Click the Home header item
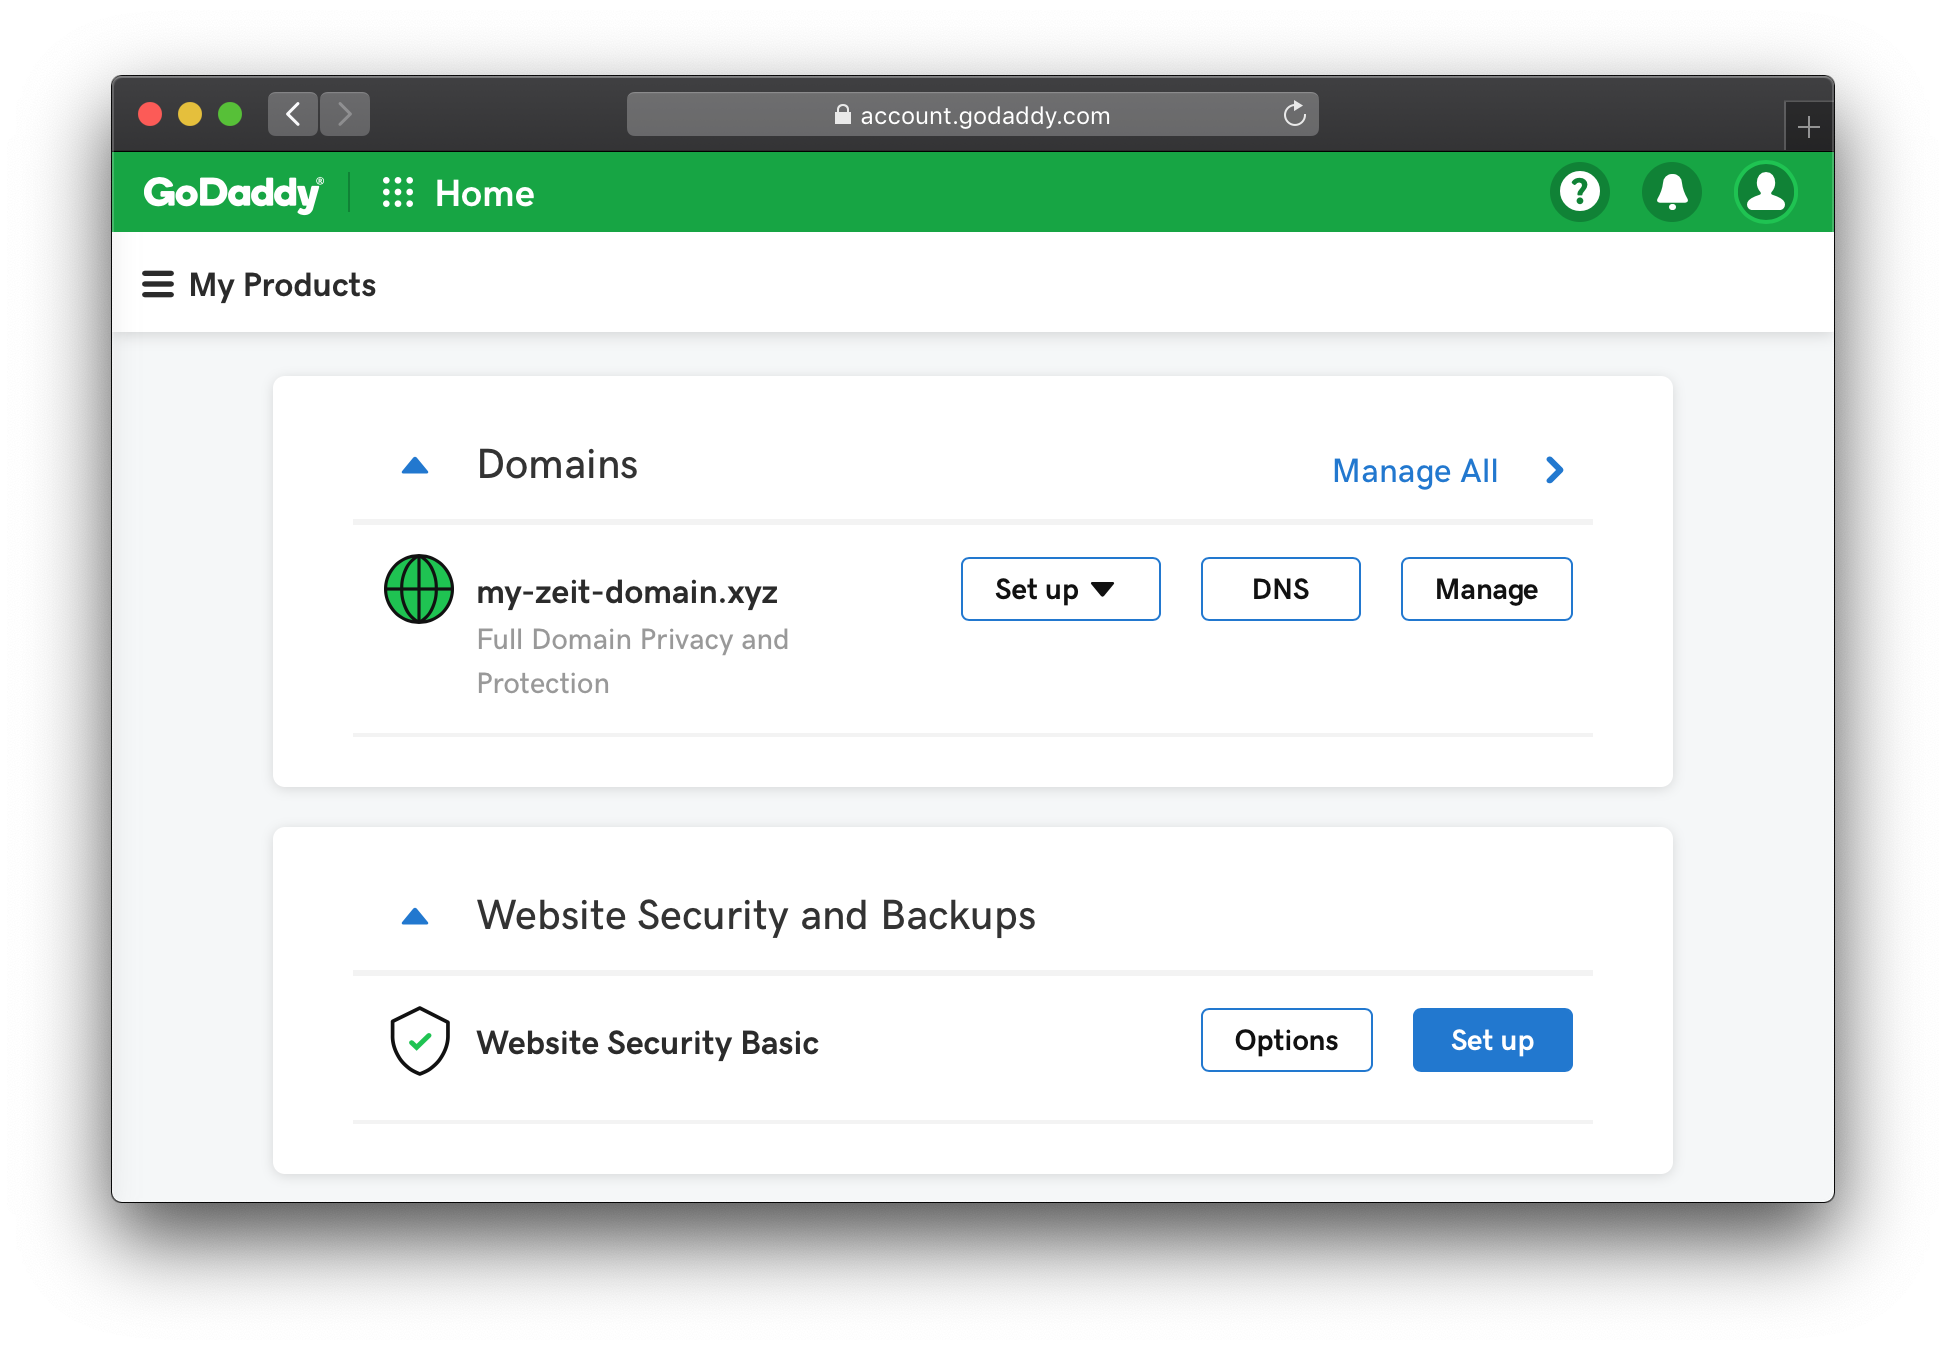1946x1350 pixels. [x=484, y=193]
